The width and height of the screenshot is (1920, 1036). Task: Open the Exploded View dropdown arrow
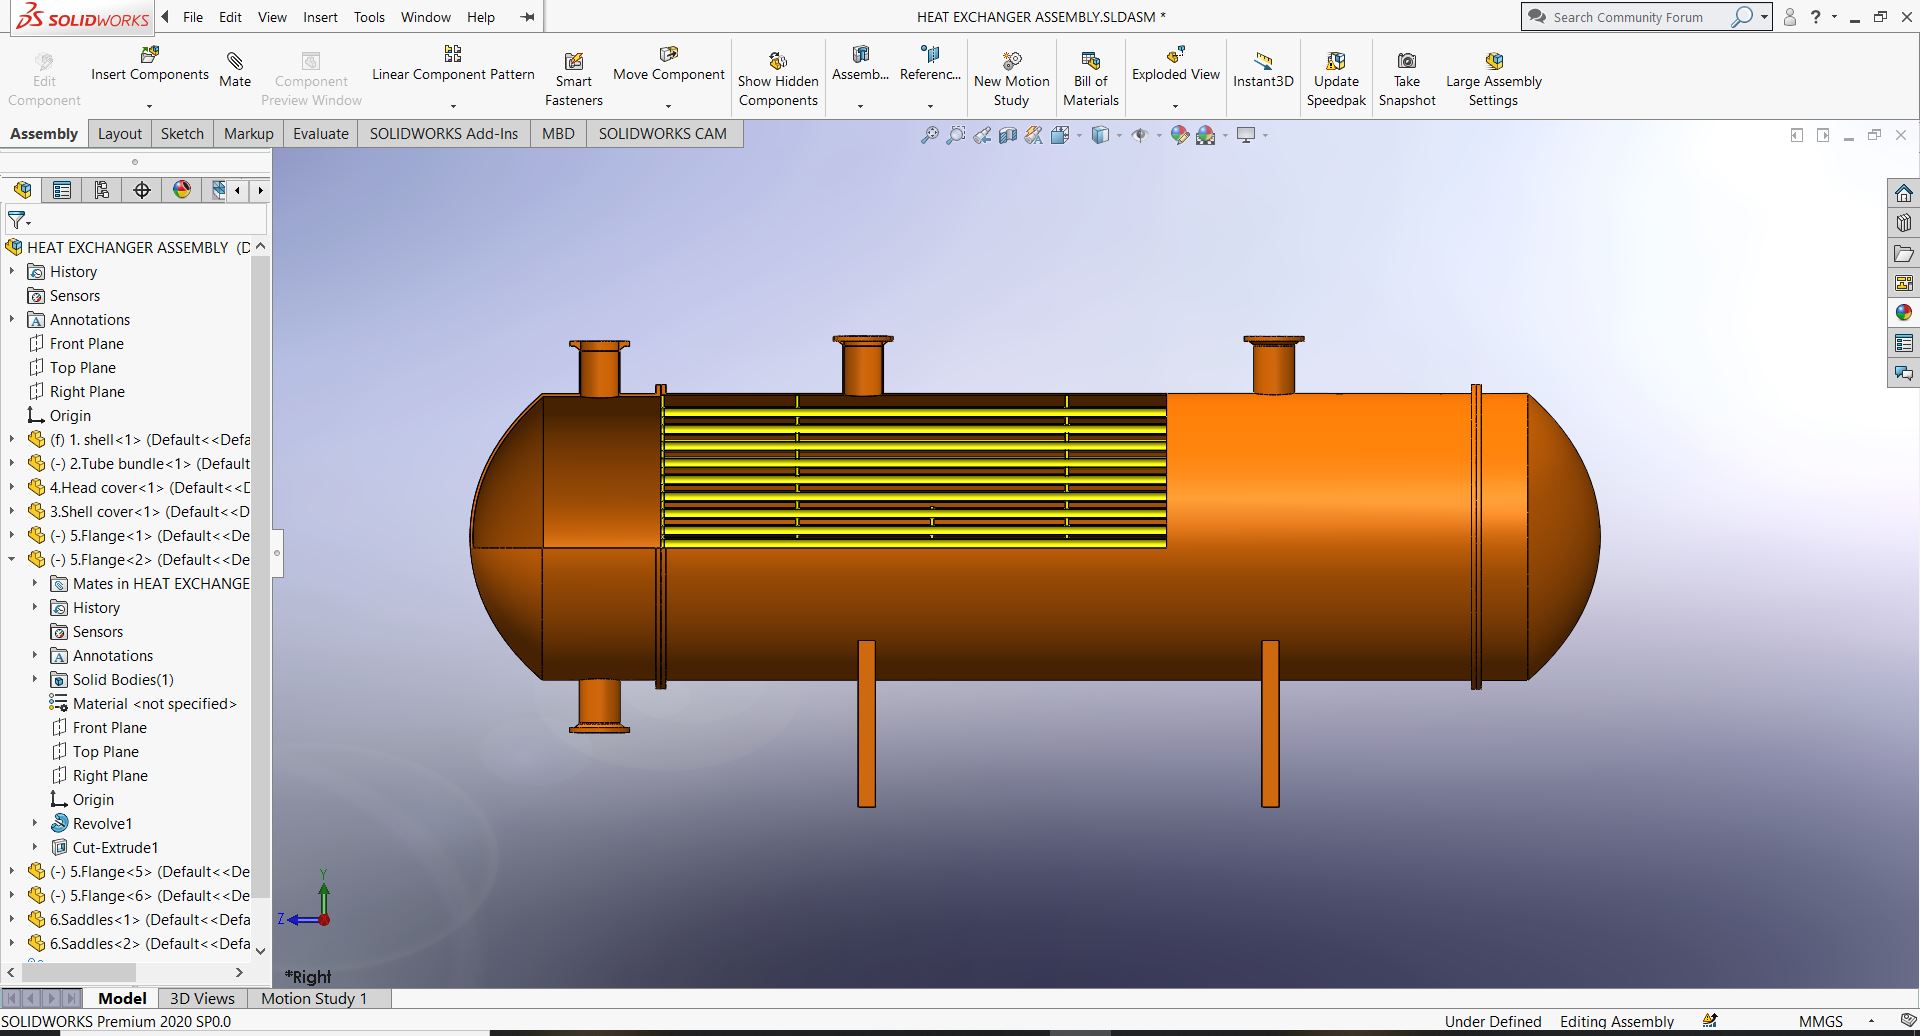click(x=1175, y=105)
